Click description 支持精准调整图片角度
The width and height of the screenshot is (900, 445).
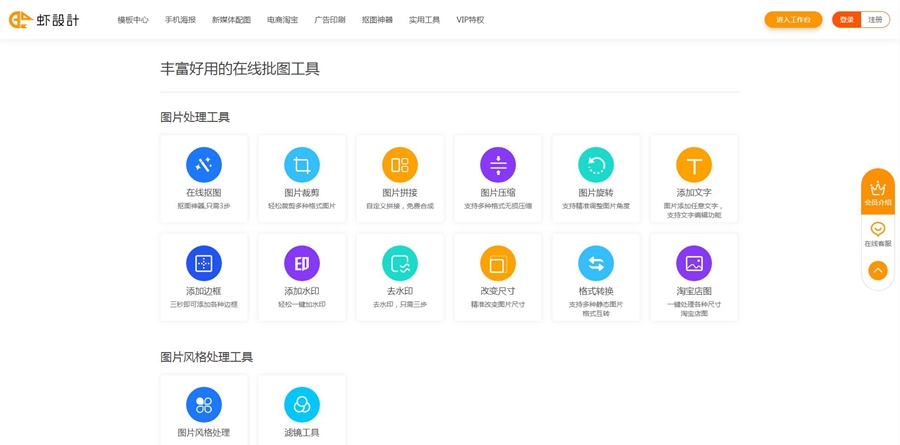[x=596, y=206]
